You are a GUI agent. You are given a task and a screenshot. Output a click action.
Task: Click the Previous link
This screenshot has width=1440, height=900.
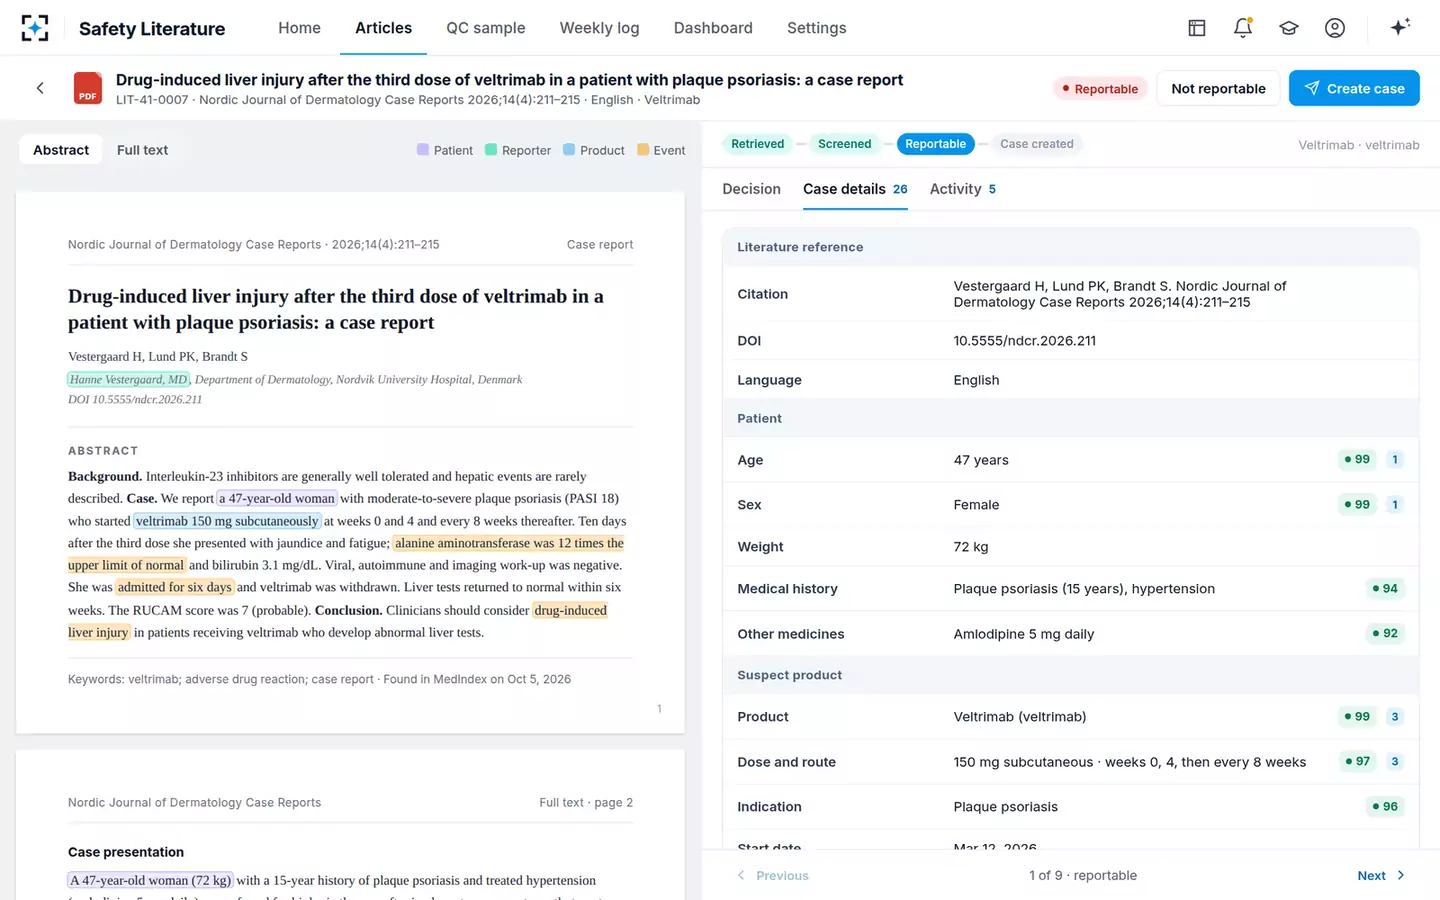(x=782, y=875)
